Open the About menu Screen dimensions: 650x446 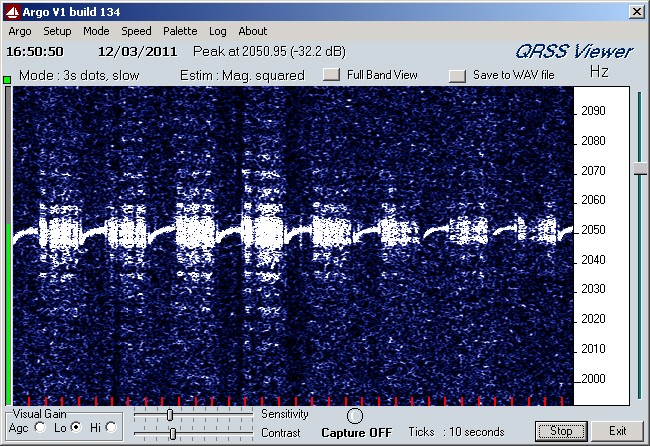[252, 32]
